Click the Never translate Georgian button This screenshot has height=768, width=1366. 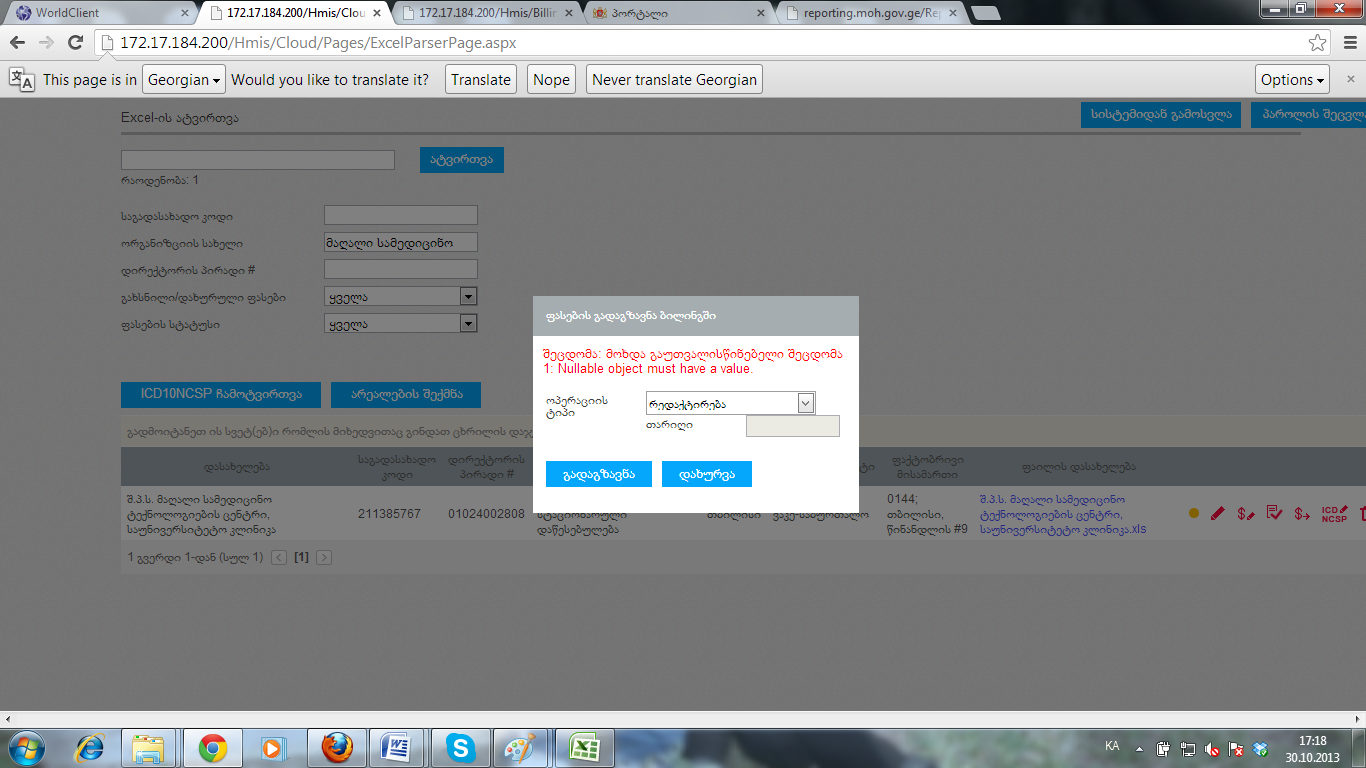[x=674, y=80]
